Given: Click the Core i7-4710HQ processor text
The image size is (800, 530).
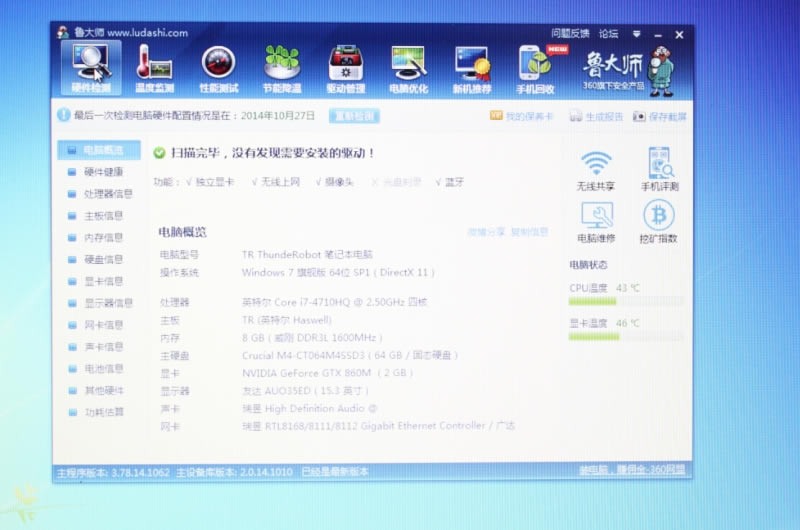Looking at the screenshot, I should [x=334, y=302].
